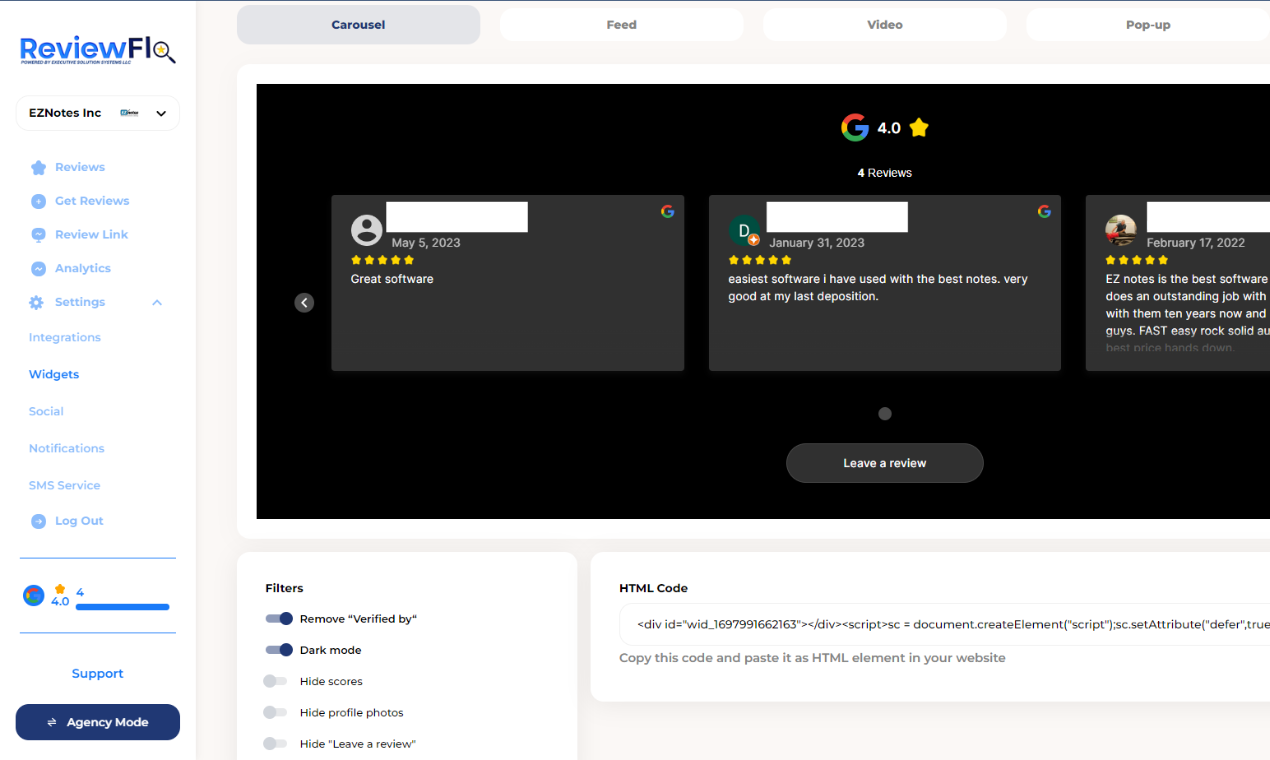Click the Log Out link
Image resolution: width=1270 pixels, height=760 pixels.
79,521
